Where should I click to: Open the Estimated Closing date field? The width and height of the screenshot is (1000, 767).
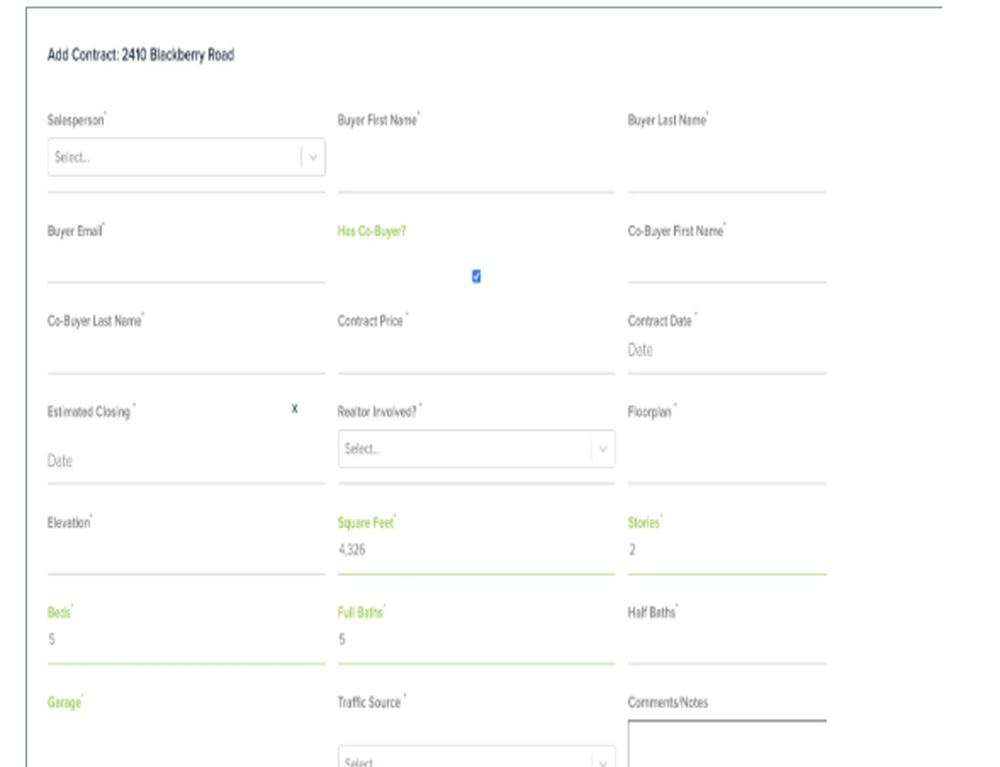point(186,460)
